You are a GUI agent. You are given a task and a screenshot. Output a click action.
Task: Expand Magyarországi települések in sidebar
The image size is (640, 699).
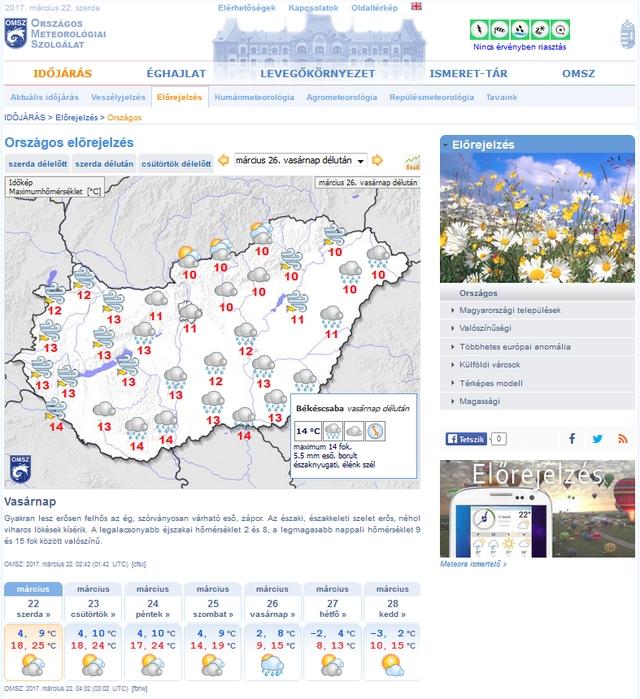[x=537, y=310]
